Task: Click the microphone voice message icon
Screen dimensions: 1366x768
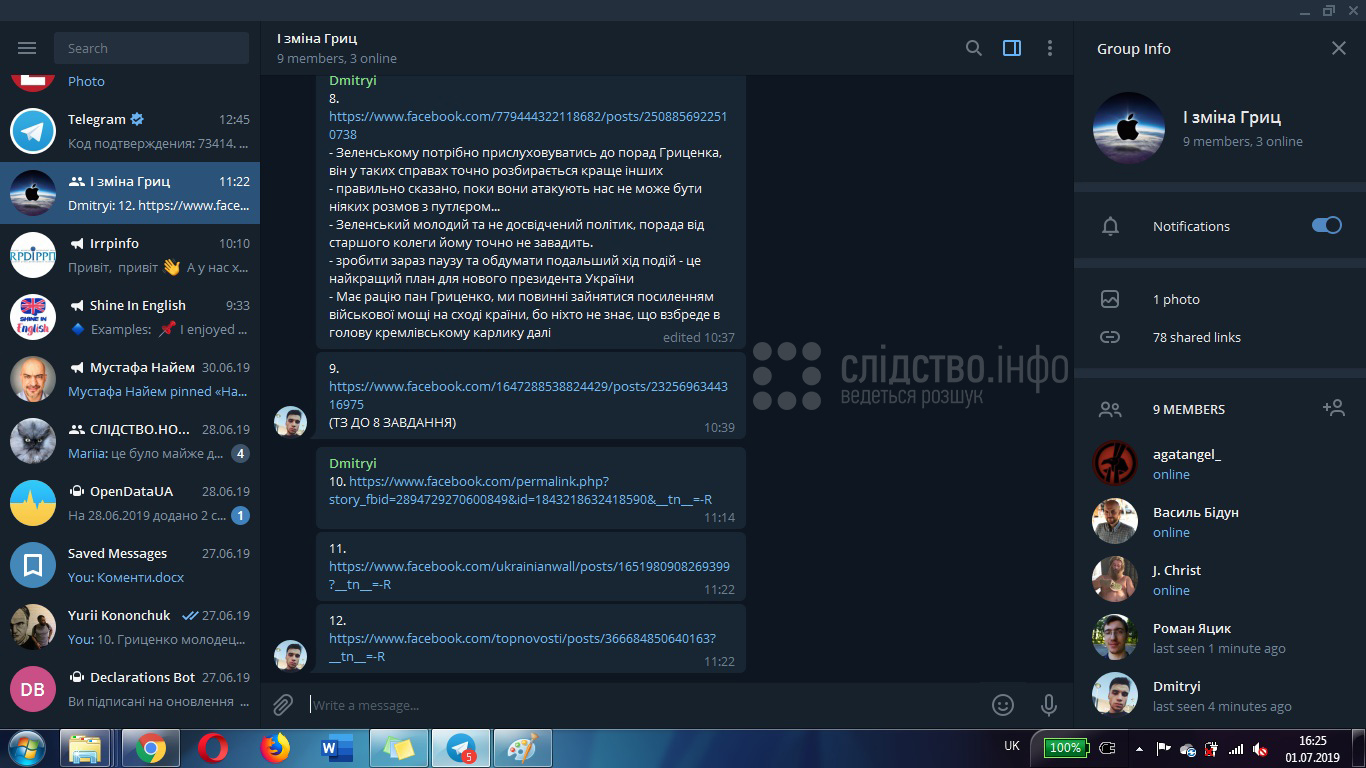Action: coord(1049,705)
